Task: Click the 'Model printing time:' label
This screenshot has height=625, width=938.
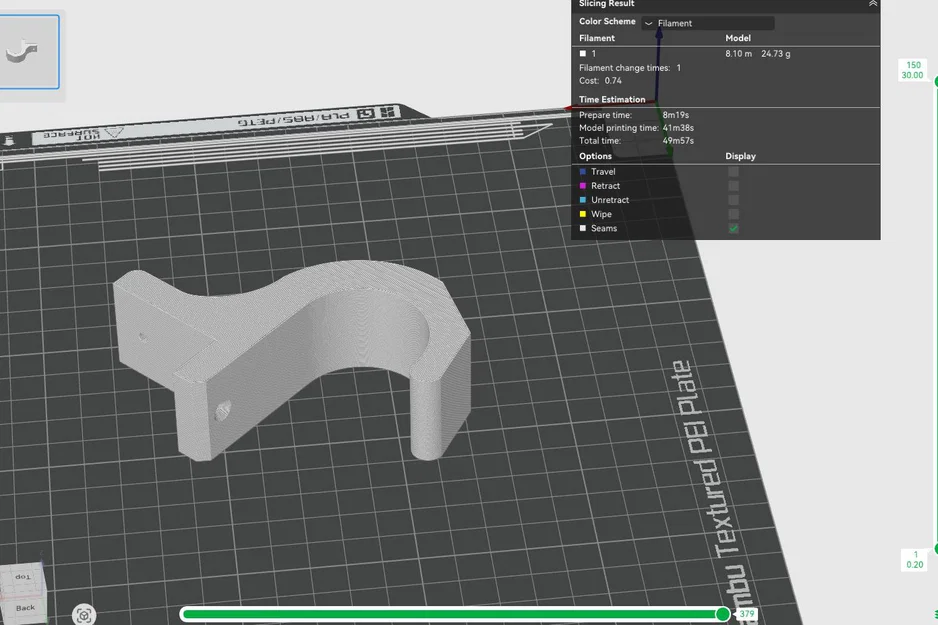Action: (x=619, y=128)
